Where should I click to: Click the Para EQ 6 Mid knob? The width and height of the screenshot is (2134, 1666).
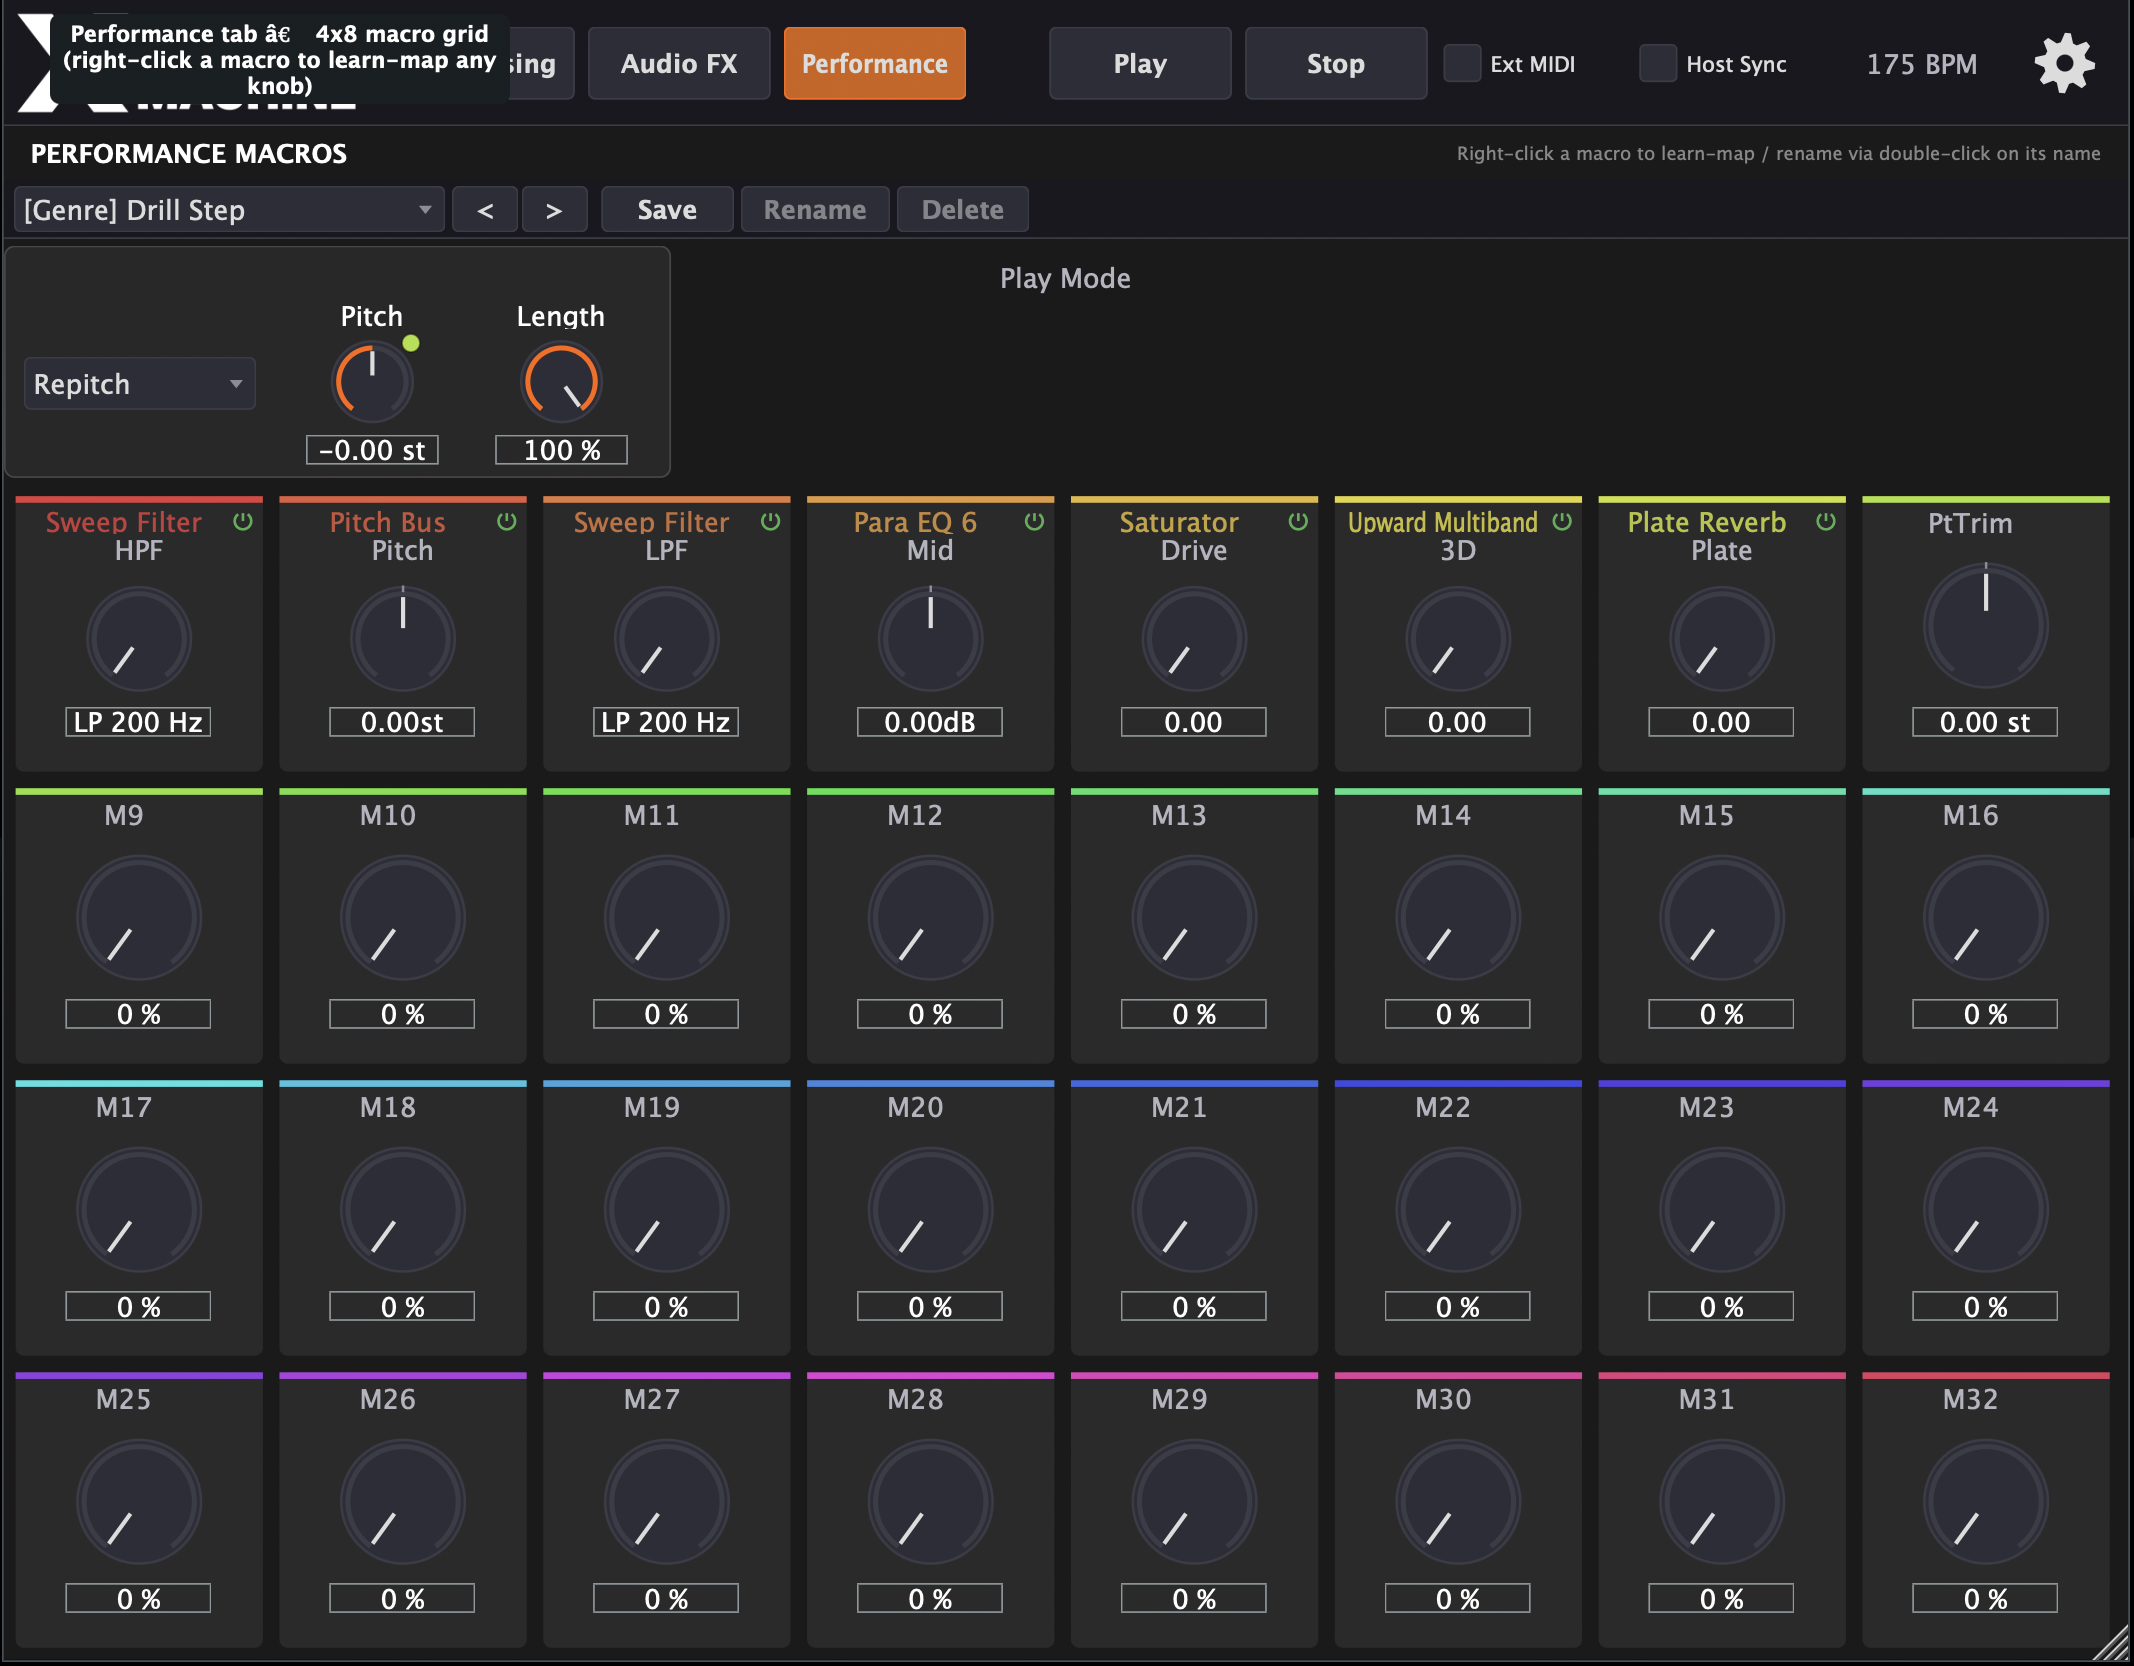[x=931, y=639]
